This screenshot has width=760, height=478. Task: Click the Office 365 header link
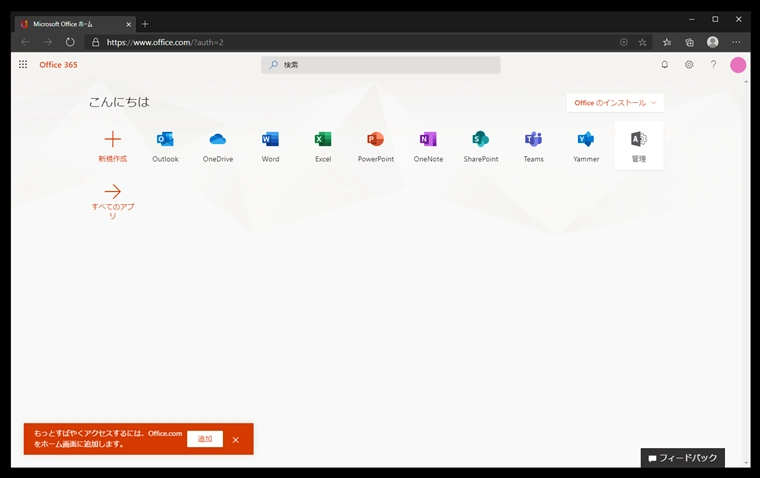pyautogui.click(x=58, y=64)
